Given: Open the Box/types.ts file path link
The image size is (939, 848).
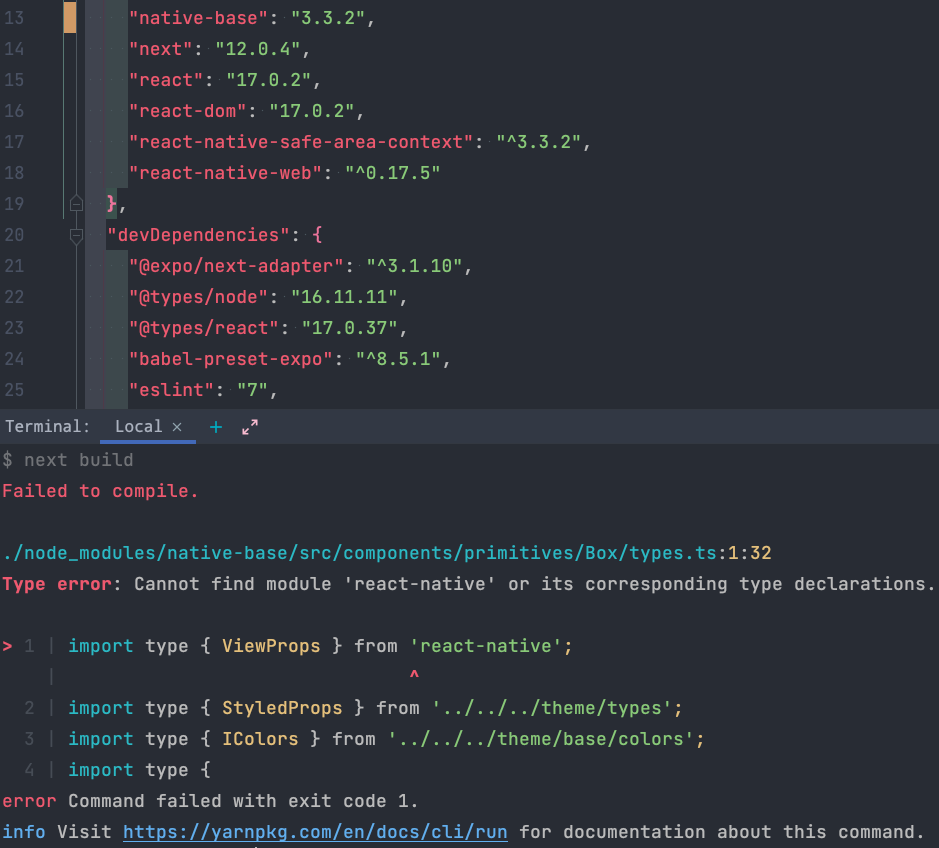Looking at the screenshot, I should coord(359,553).
